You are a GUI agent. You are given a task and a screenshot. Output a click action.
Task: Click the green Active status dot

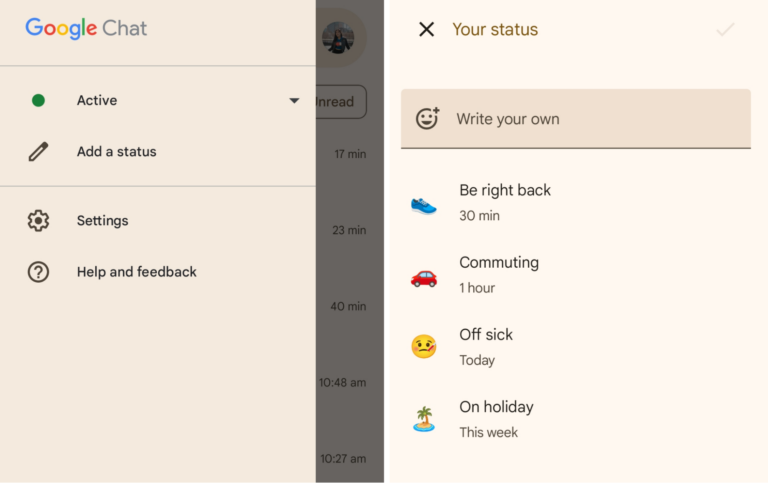click(38, 100)
